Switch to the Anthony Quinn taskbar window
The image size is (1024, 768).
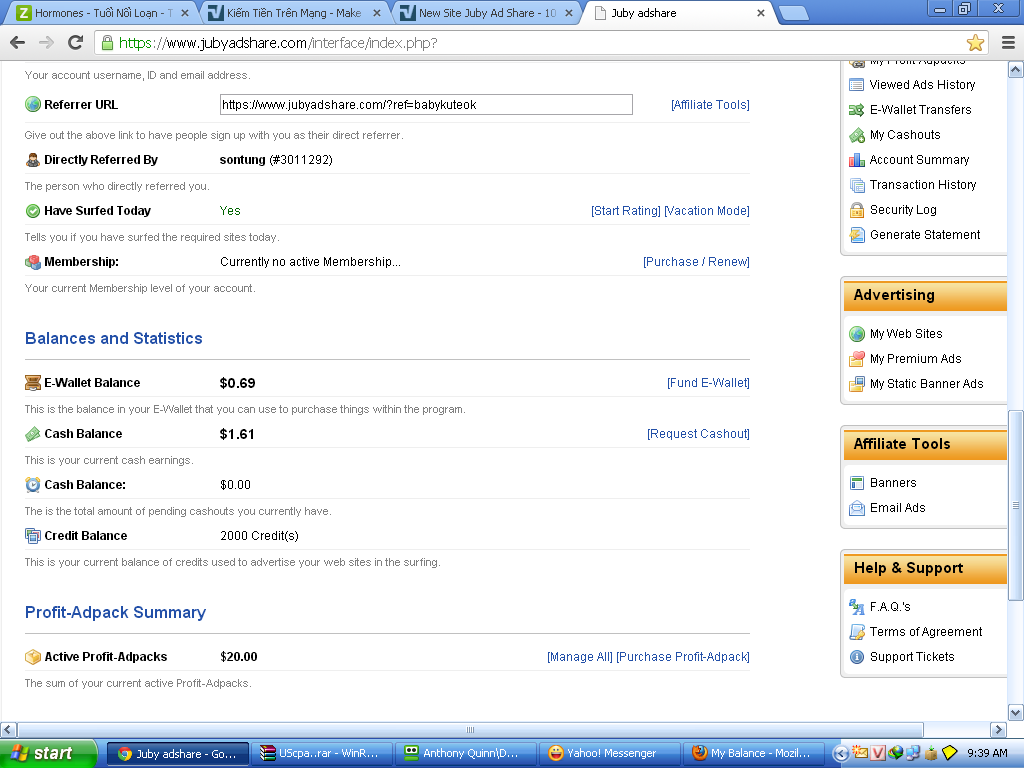pos(465,754)
